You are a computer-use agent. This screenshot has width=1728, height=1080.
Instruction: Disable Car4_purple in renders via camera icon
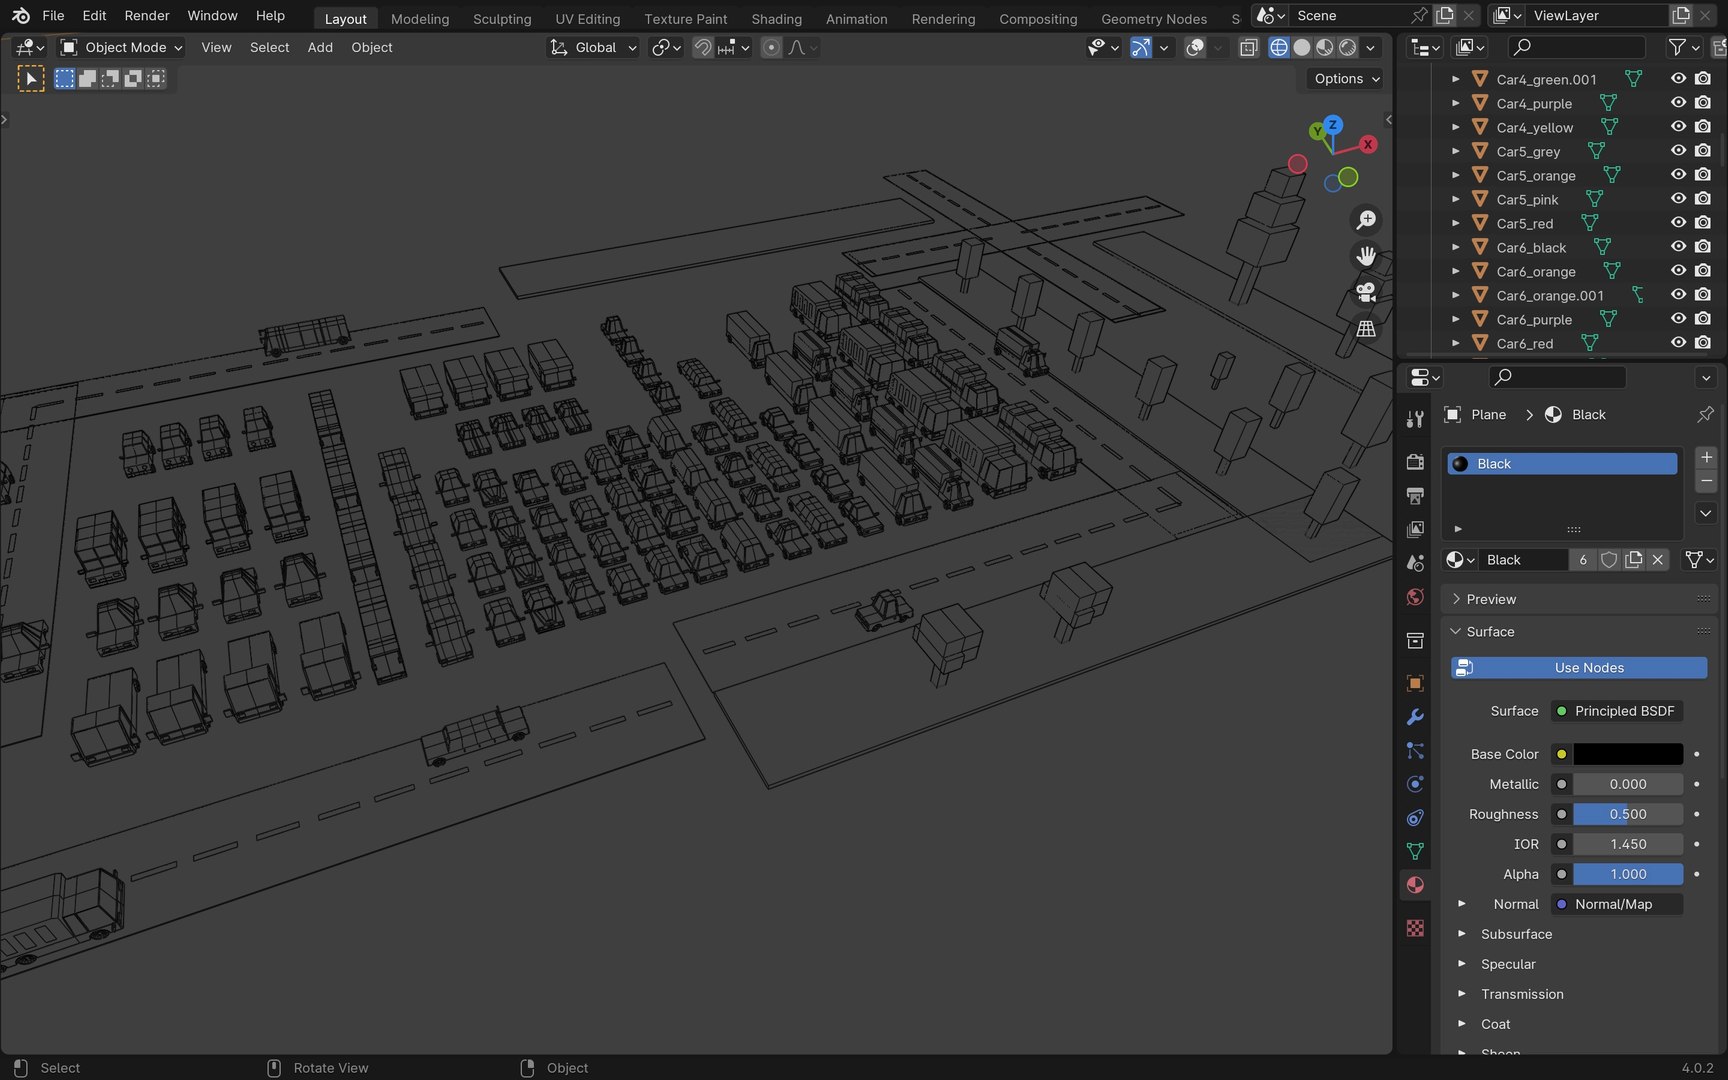pos(1703,103)
